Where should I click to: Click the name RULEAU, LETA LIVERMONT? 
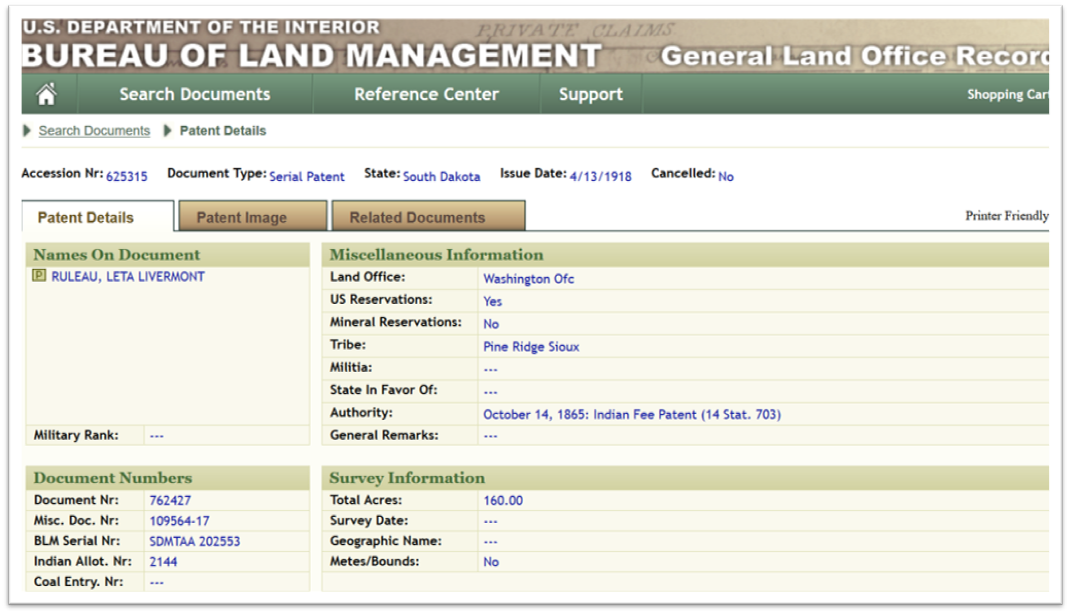(128, 276)
